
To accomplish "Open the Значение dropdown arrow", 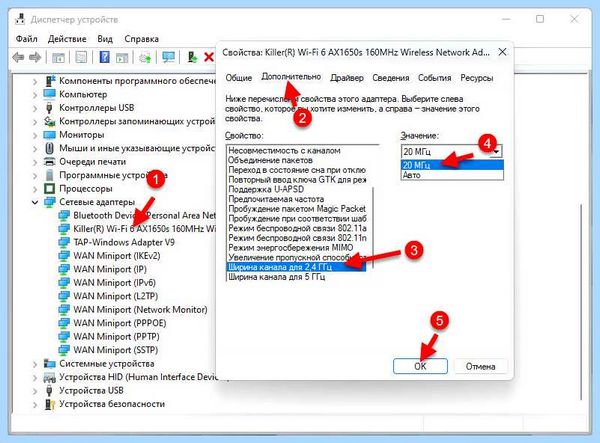I will pyautogui.click(x=496, y=151).
